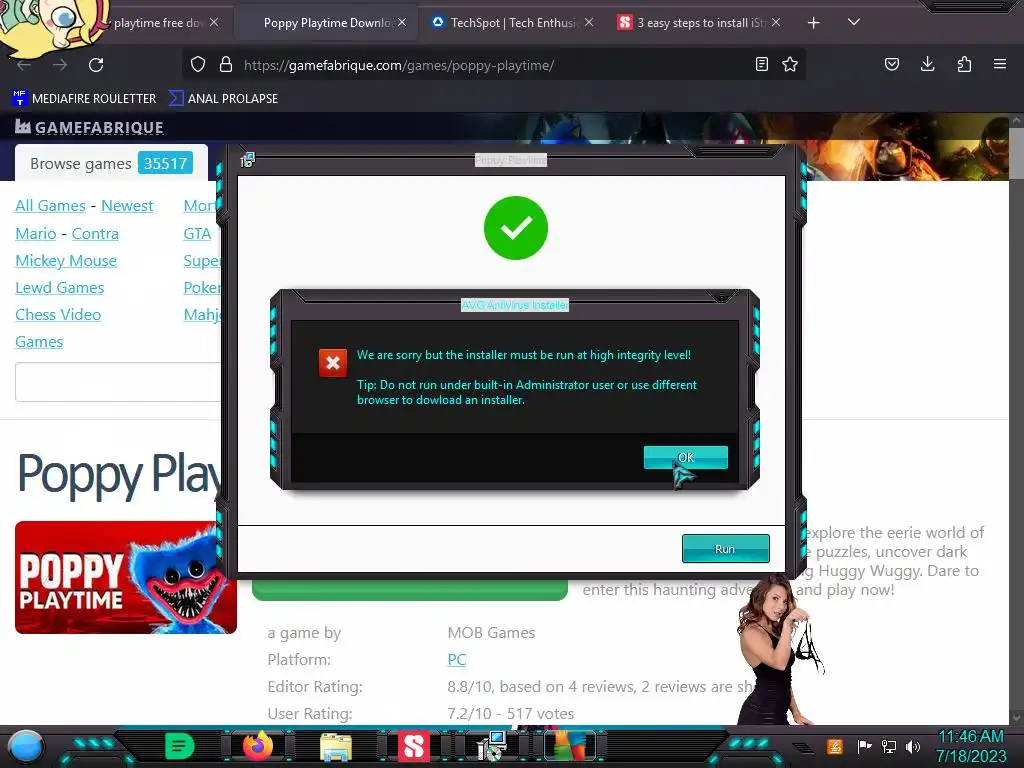Click the 35517 games count badge

coord(166,163)
